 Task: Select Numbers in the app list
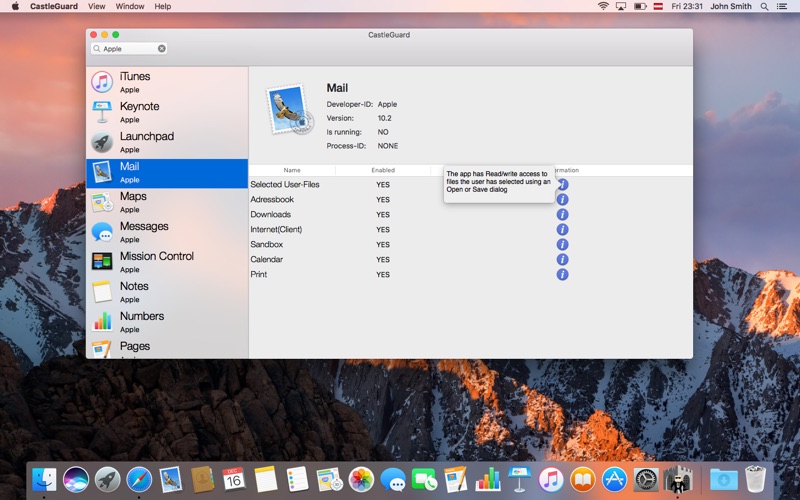pyautogui.click(x=167, y=322)
